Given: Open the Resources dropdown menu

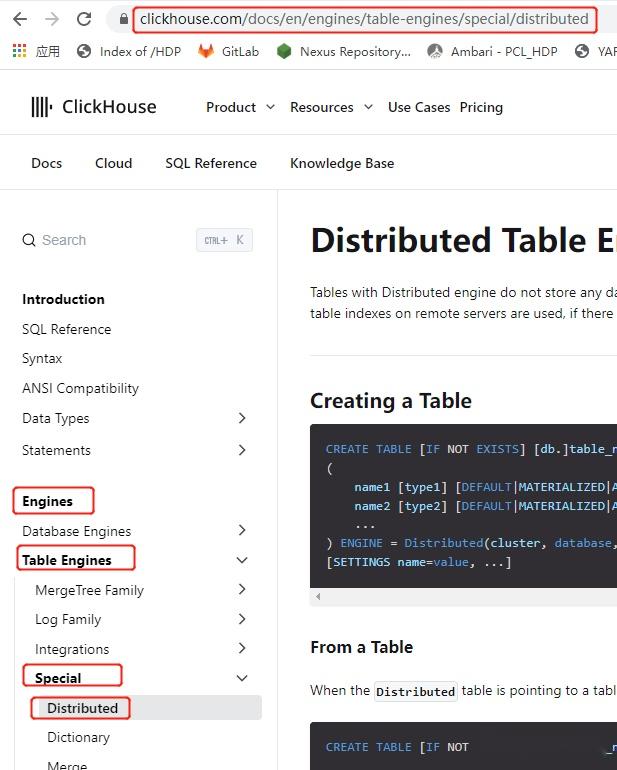Looking at the screenshot, I should click(x=331, y=107).
